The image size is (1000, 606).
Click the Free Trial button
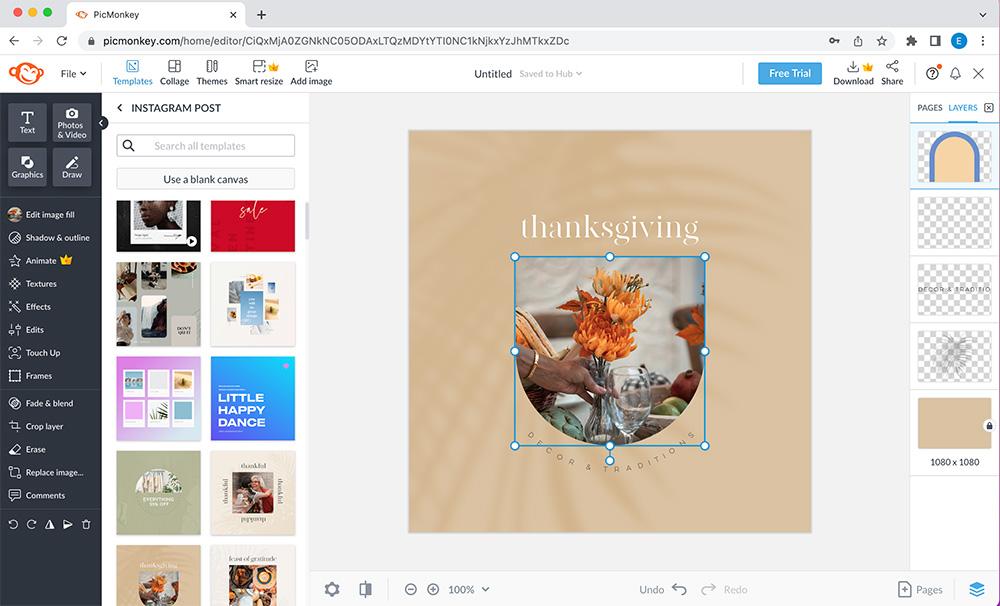[789, 73]
